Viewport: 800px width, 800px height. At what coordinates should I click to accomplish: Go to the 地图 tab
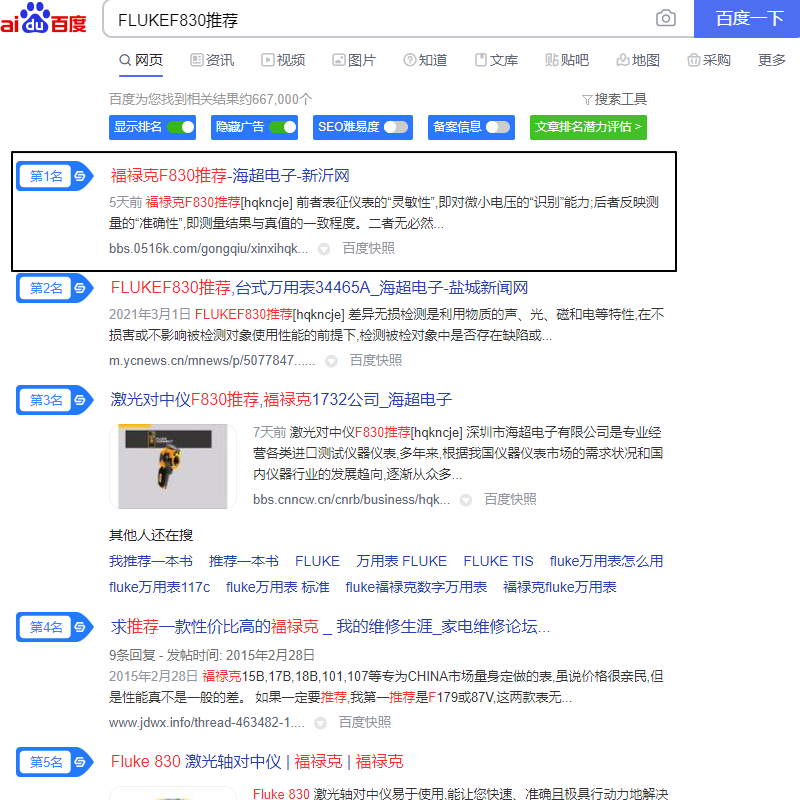pos(638,60)
